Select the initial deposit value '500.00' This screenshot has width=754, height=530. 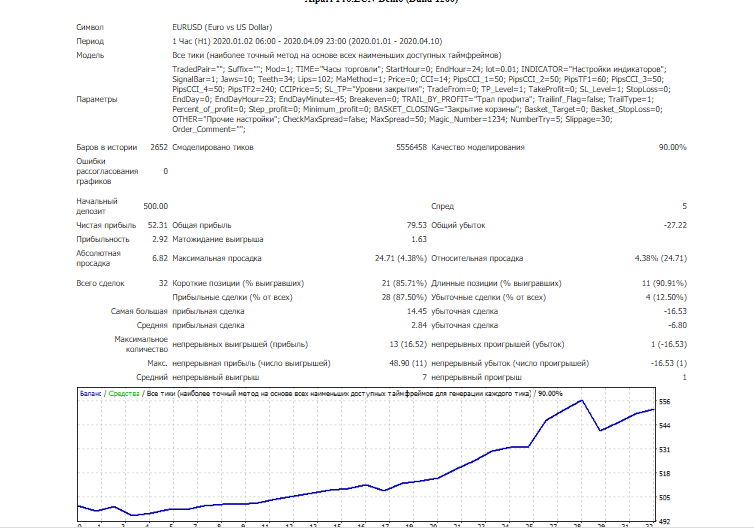pyautogui.click(x=155, y=206)
